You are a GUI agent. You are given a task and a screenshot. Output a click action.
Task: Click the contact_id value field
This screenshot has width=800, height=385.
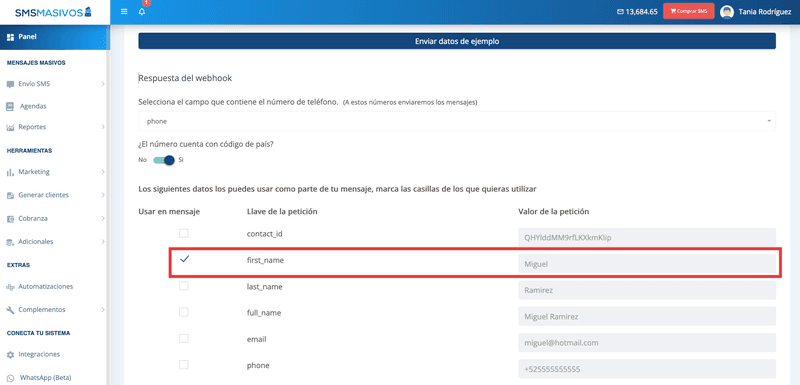pyautogui.click(x=647, y=238)
